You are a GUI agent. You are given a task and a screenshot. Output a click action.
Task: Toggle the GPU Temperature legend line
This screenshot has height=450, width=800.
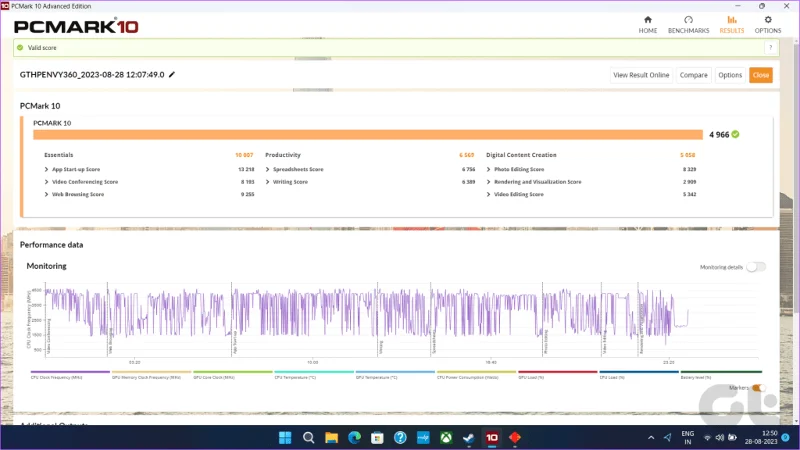tap(395, 372)
